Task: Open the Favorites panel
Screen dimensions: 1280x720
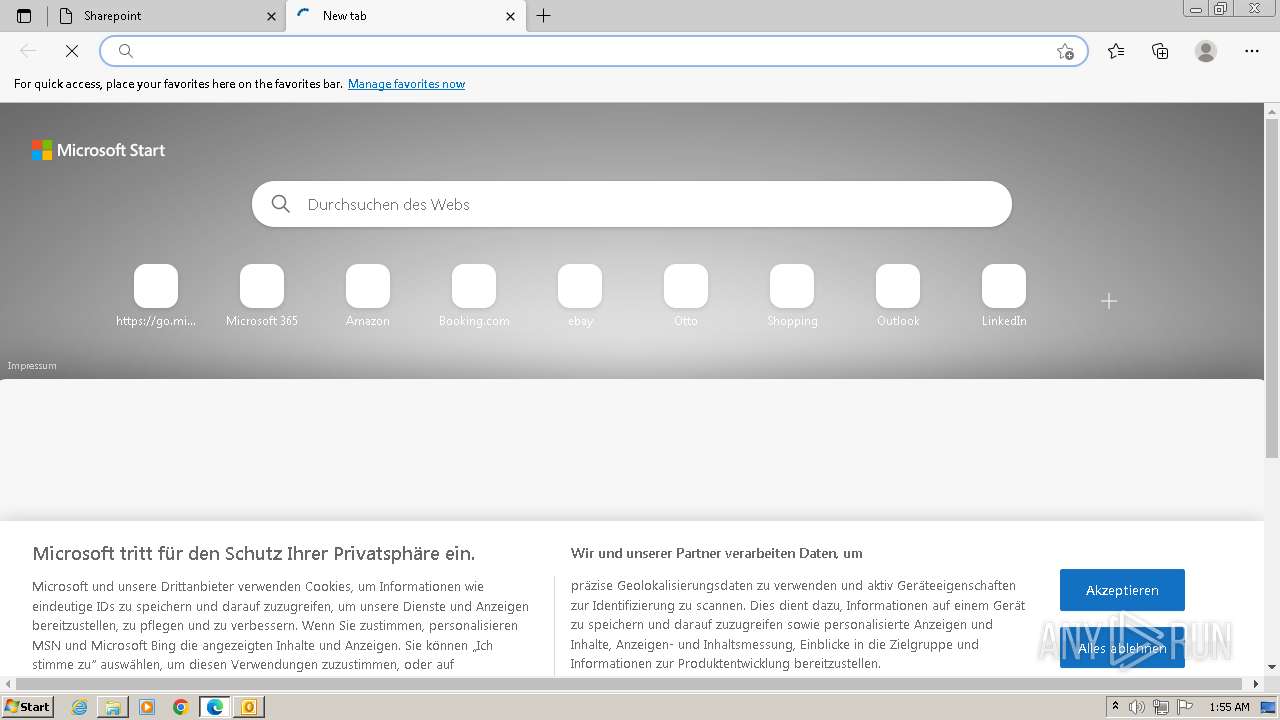Action: 1116,51
